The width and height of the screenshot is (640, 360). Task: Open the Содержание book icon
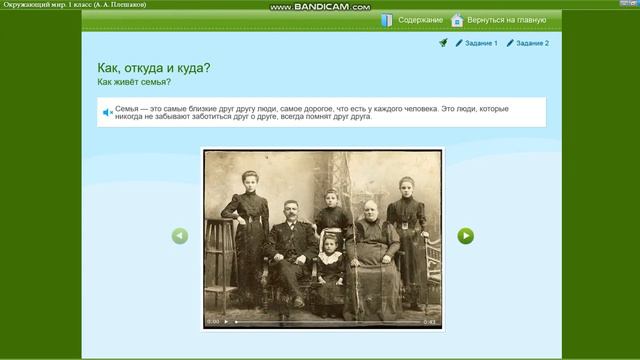click(x=386, y=20)
